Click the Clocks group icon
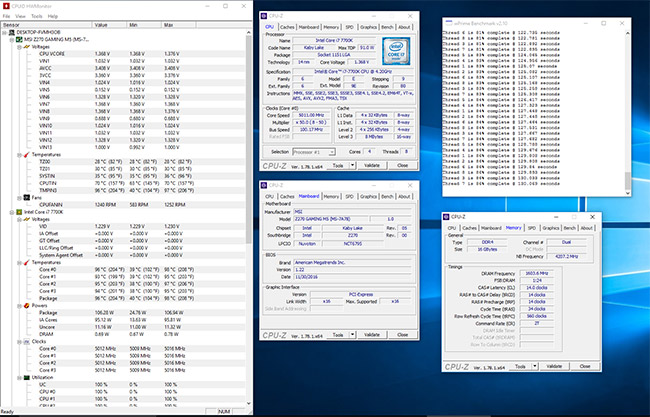The height and width of the screenshot is (417, 650). 27,342
